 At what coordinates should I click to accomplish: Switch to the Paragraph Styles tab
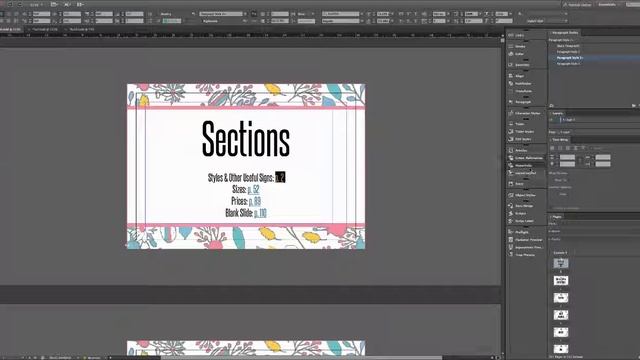tap(565, 33)
